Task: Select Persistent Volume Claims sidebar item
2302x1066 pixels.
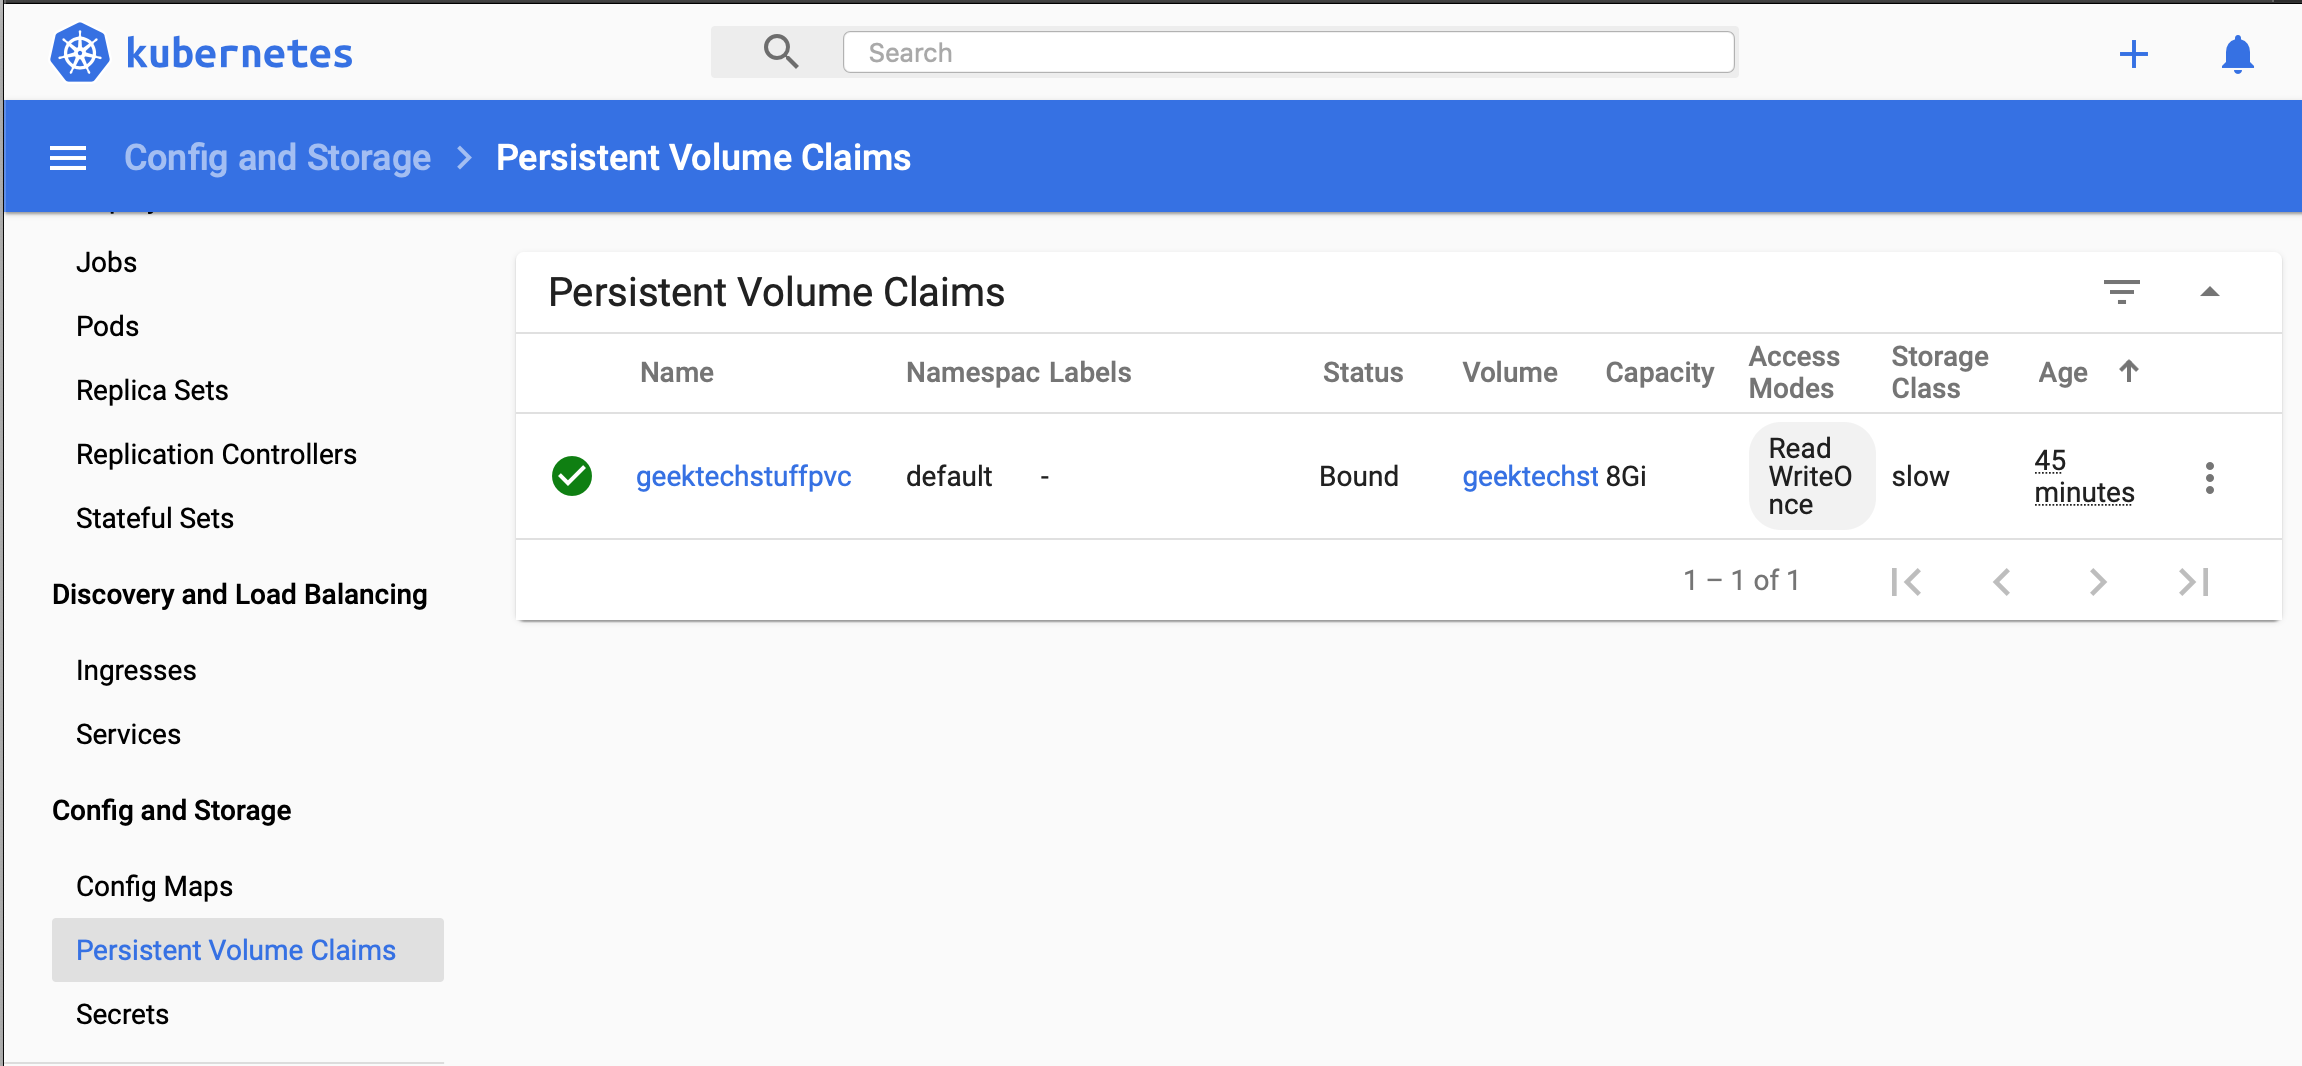Action: pos(248,950)
